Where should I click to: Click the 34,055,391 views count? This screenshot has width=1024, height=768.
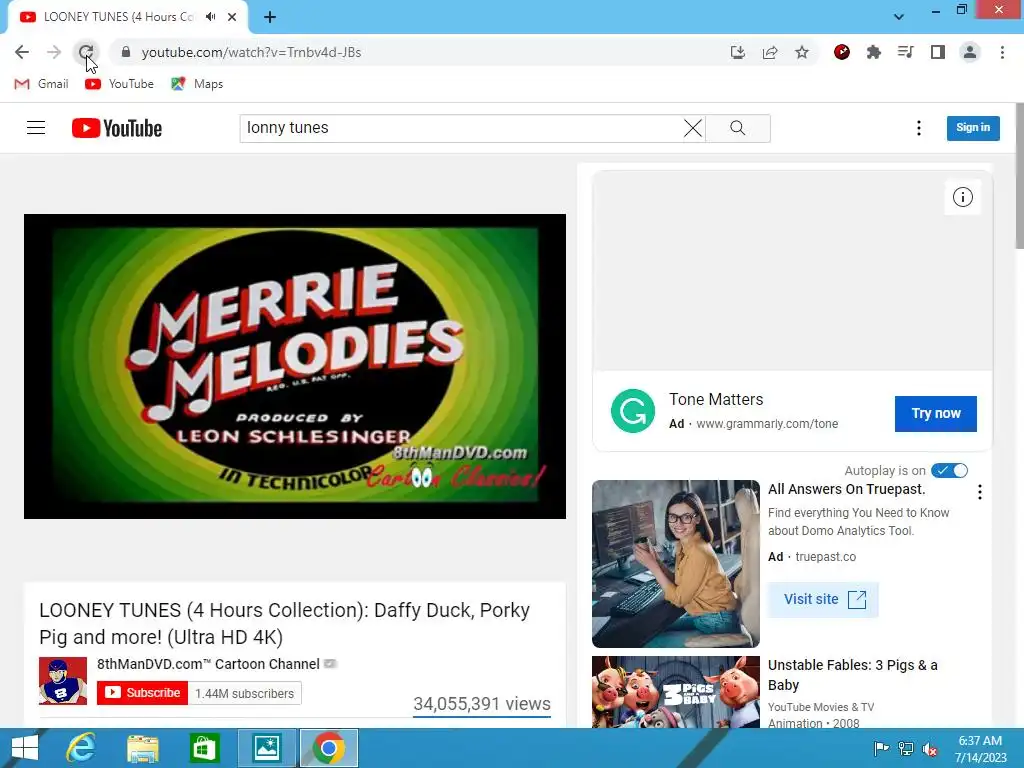click(x=482, y=704)
